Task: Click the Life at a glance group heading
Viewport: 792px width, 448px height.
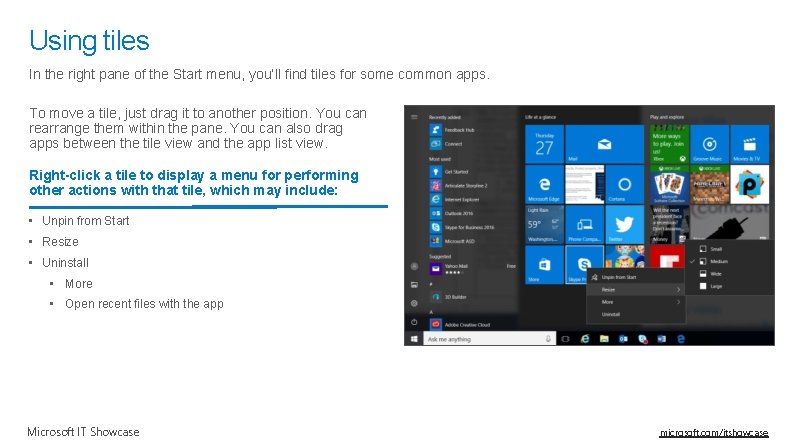Action: tap(540, 117)
